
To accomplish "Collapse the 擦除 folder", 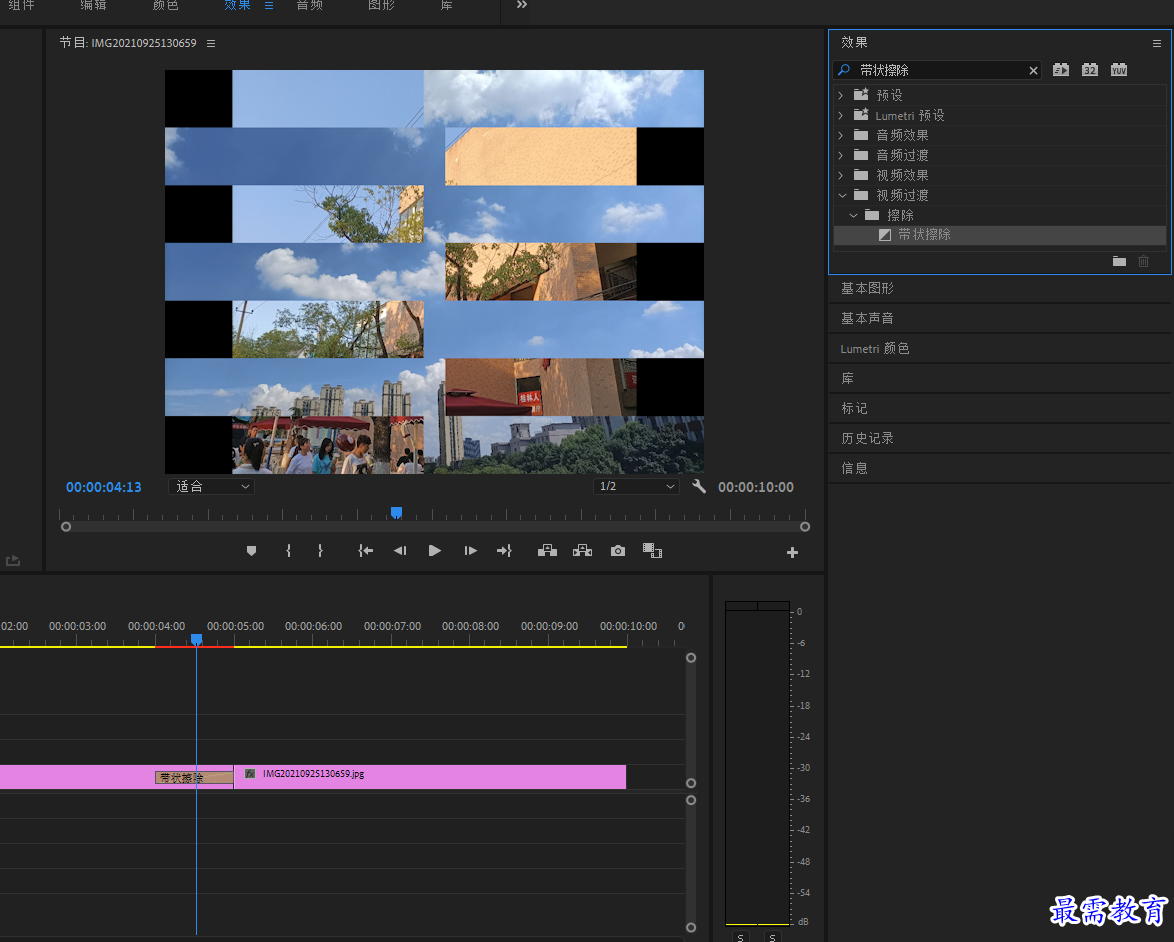I will [x=854, y=216].
